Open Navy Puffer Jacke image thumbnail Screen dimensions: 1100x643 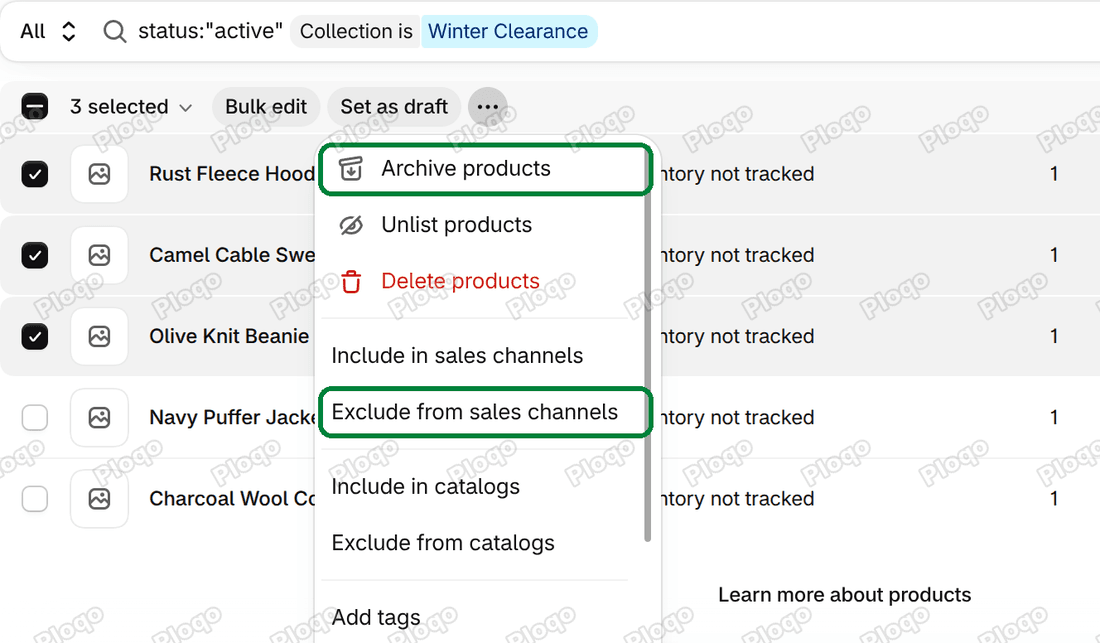(100, 418)
